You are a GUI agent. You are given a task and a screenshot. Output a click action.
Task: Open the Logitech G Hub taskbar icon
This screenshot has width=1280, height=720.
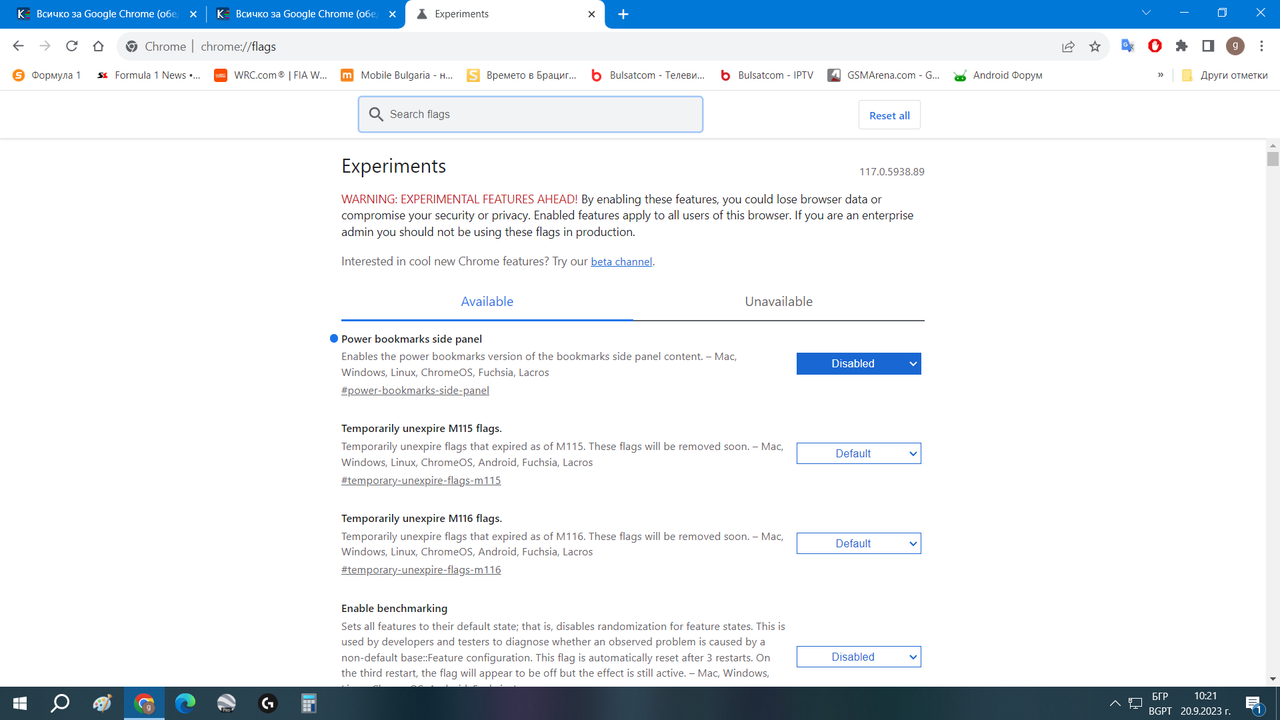pos(268,703)
